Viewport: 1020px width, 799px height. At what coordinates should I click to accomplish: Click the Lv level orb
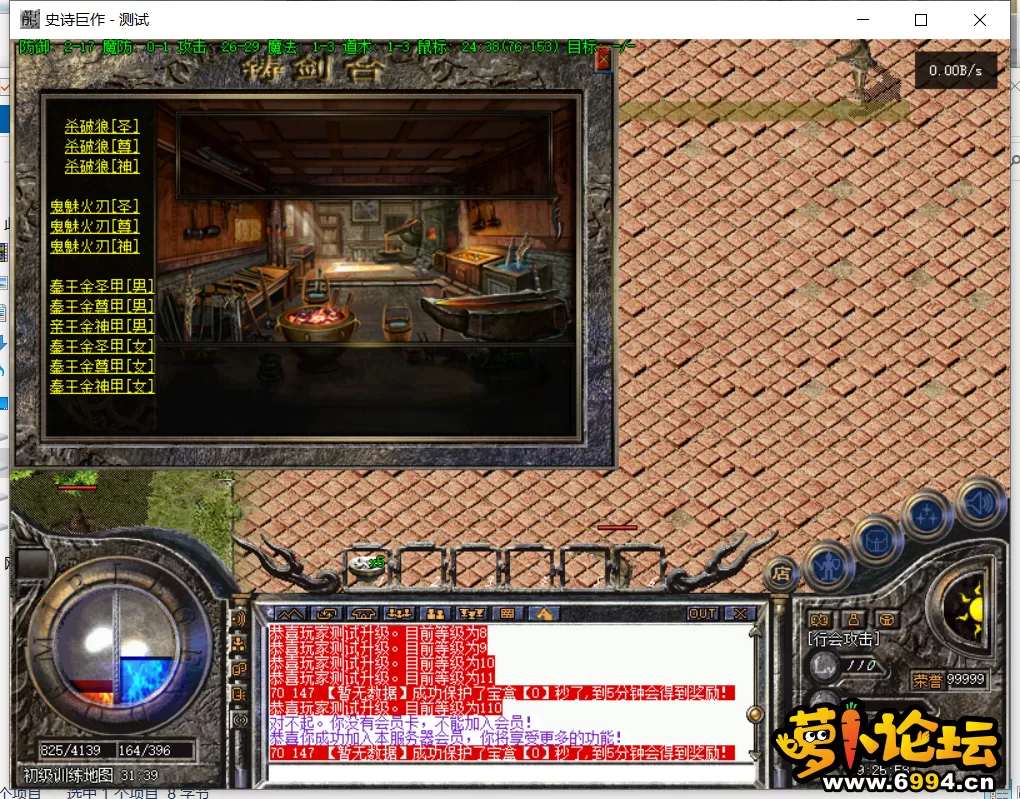tap(824, 665)
